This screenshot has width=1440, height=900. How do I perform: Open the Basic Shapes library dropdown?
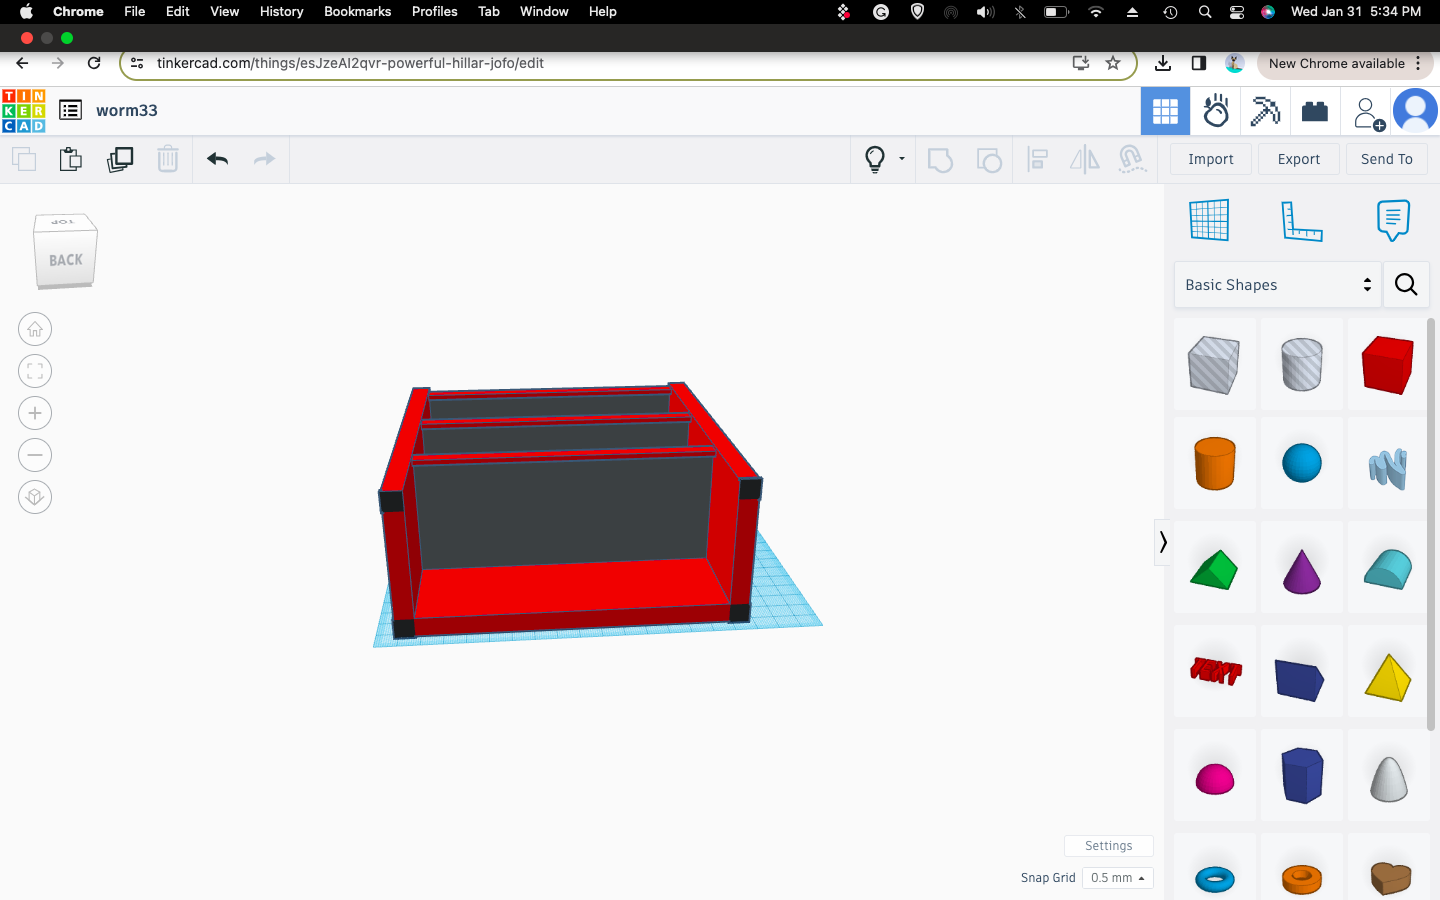click(x=1277, y=285)
